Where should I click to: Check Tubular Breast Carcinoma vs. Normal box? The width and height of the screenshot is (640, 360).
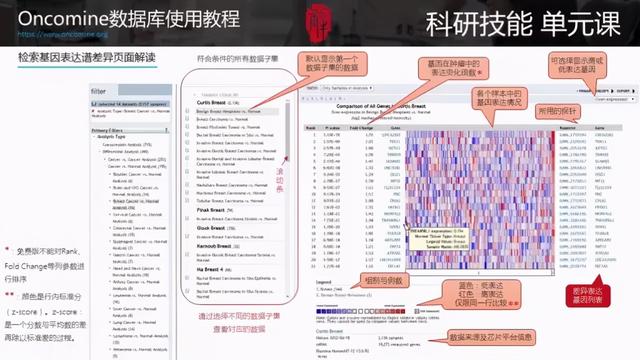click(187, 201)
